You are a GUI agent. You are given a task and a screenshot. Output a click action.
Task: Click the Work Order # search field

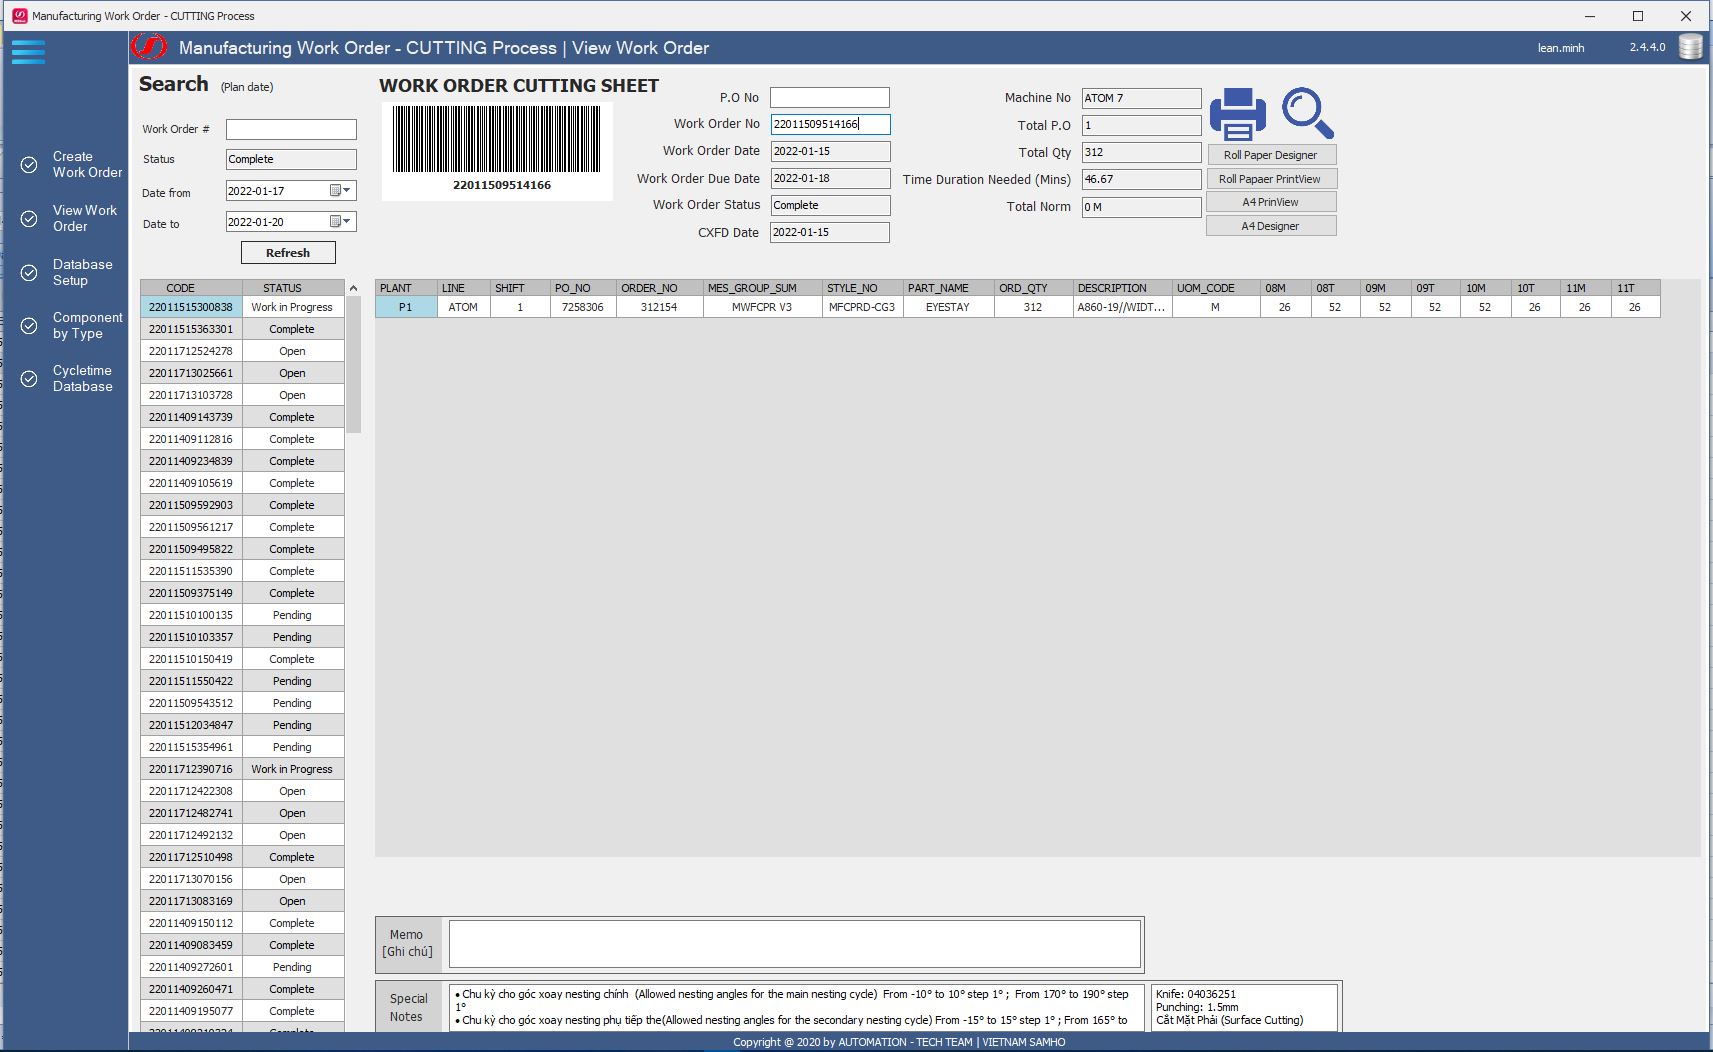point(291,129)
